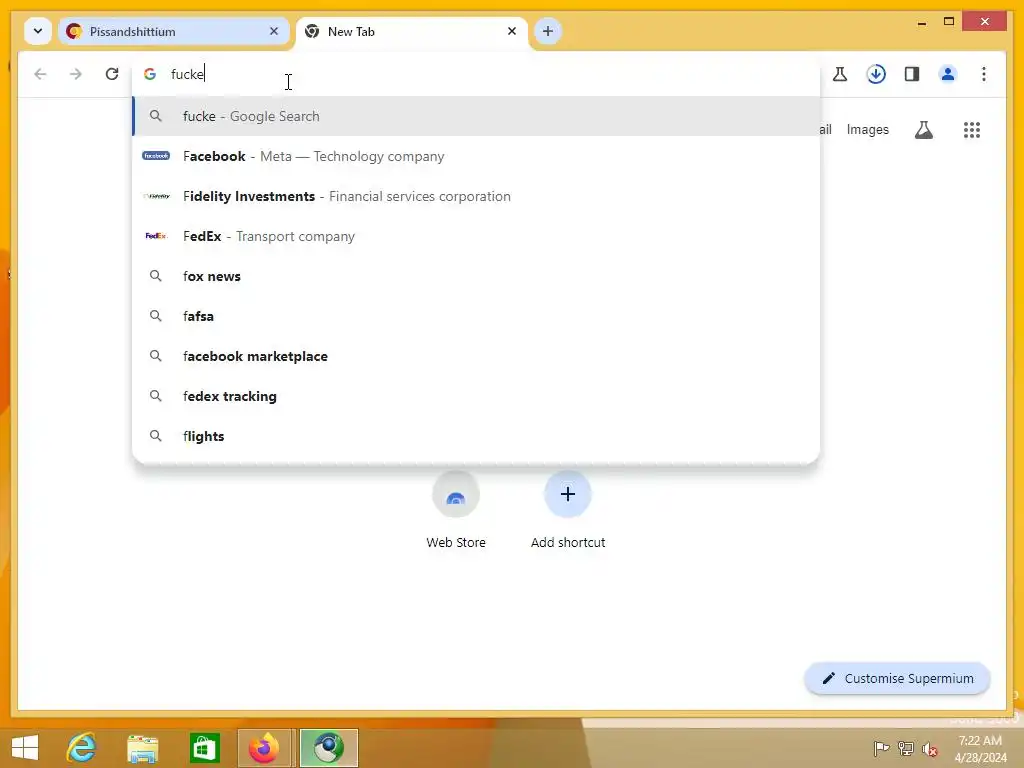Viewport: 1024px width, 768px height.
Task: Choose the FedEx Transport company suggestion
Action: (475, 236)
